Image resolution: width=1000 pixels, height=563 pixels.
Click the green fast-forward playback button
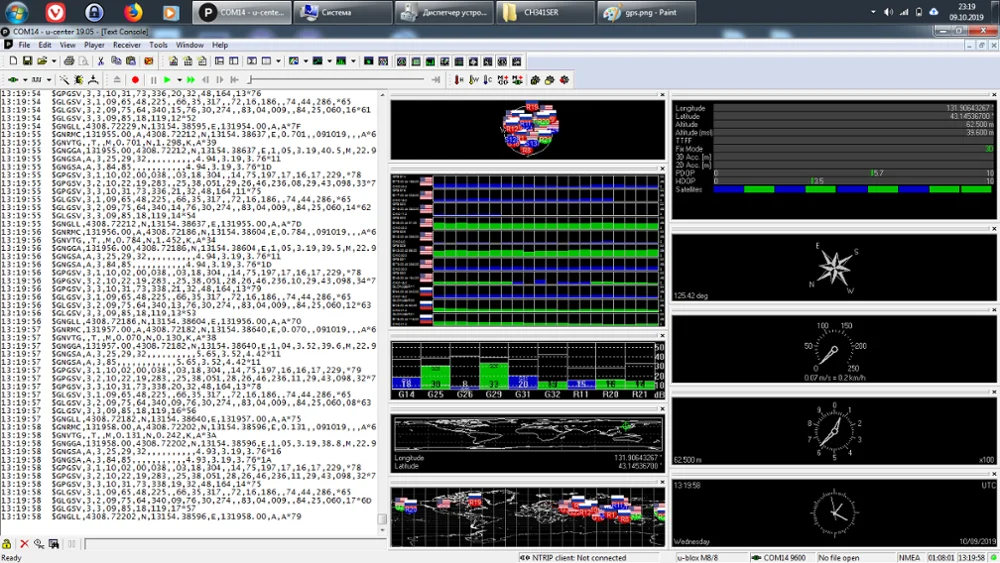[x=191, y=80]
